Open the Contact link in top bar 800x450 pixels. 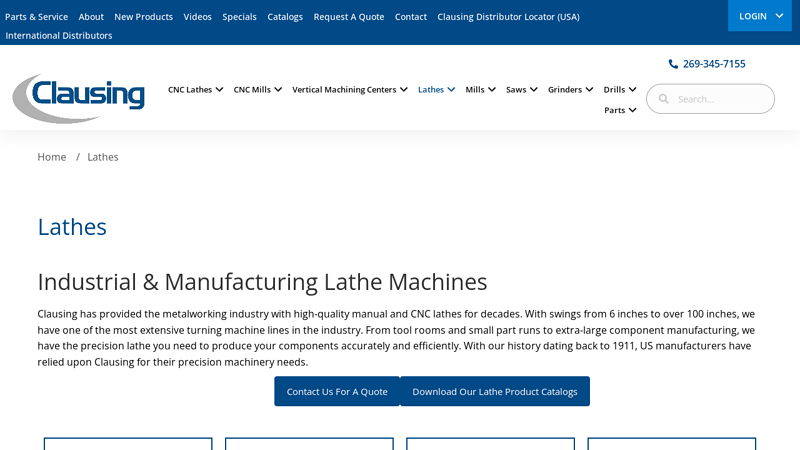[x=411, y=17]
